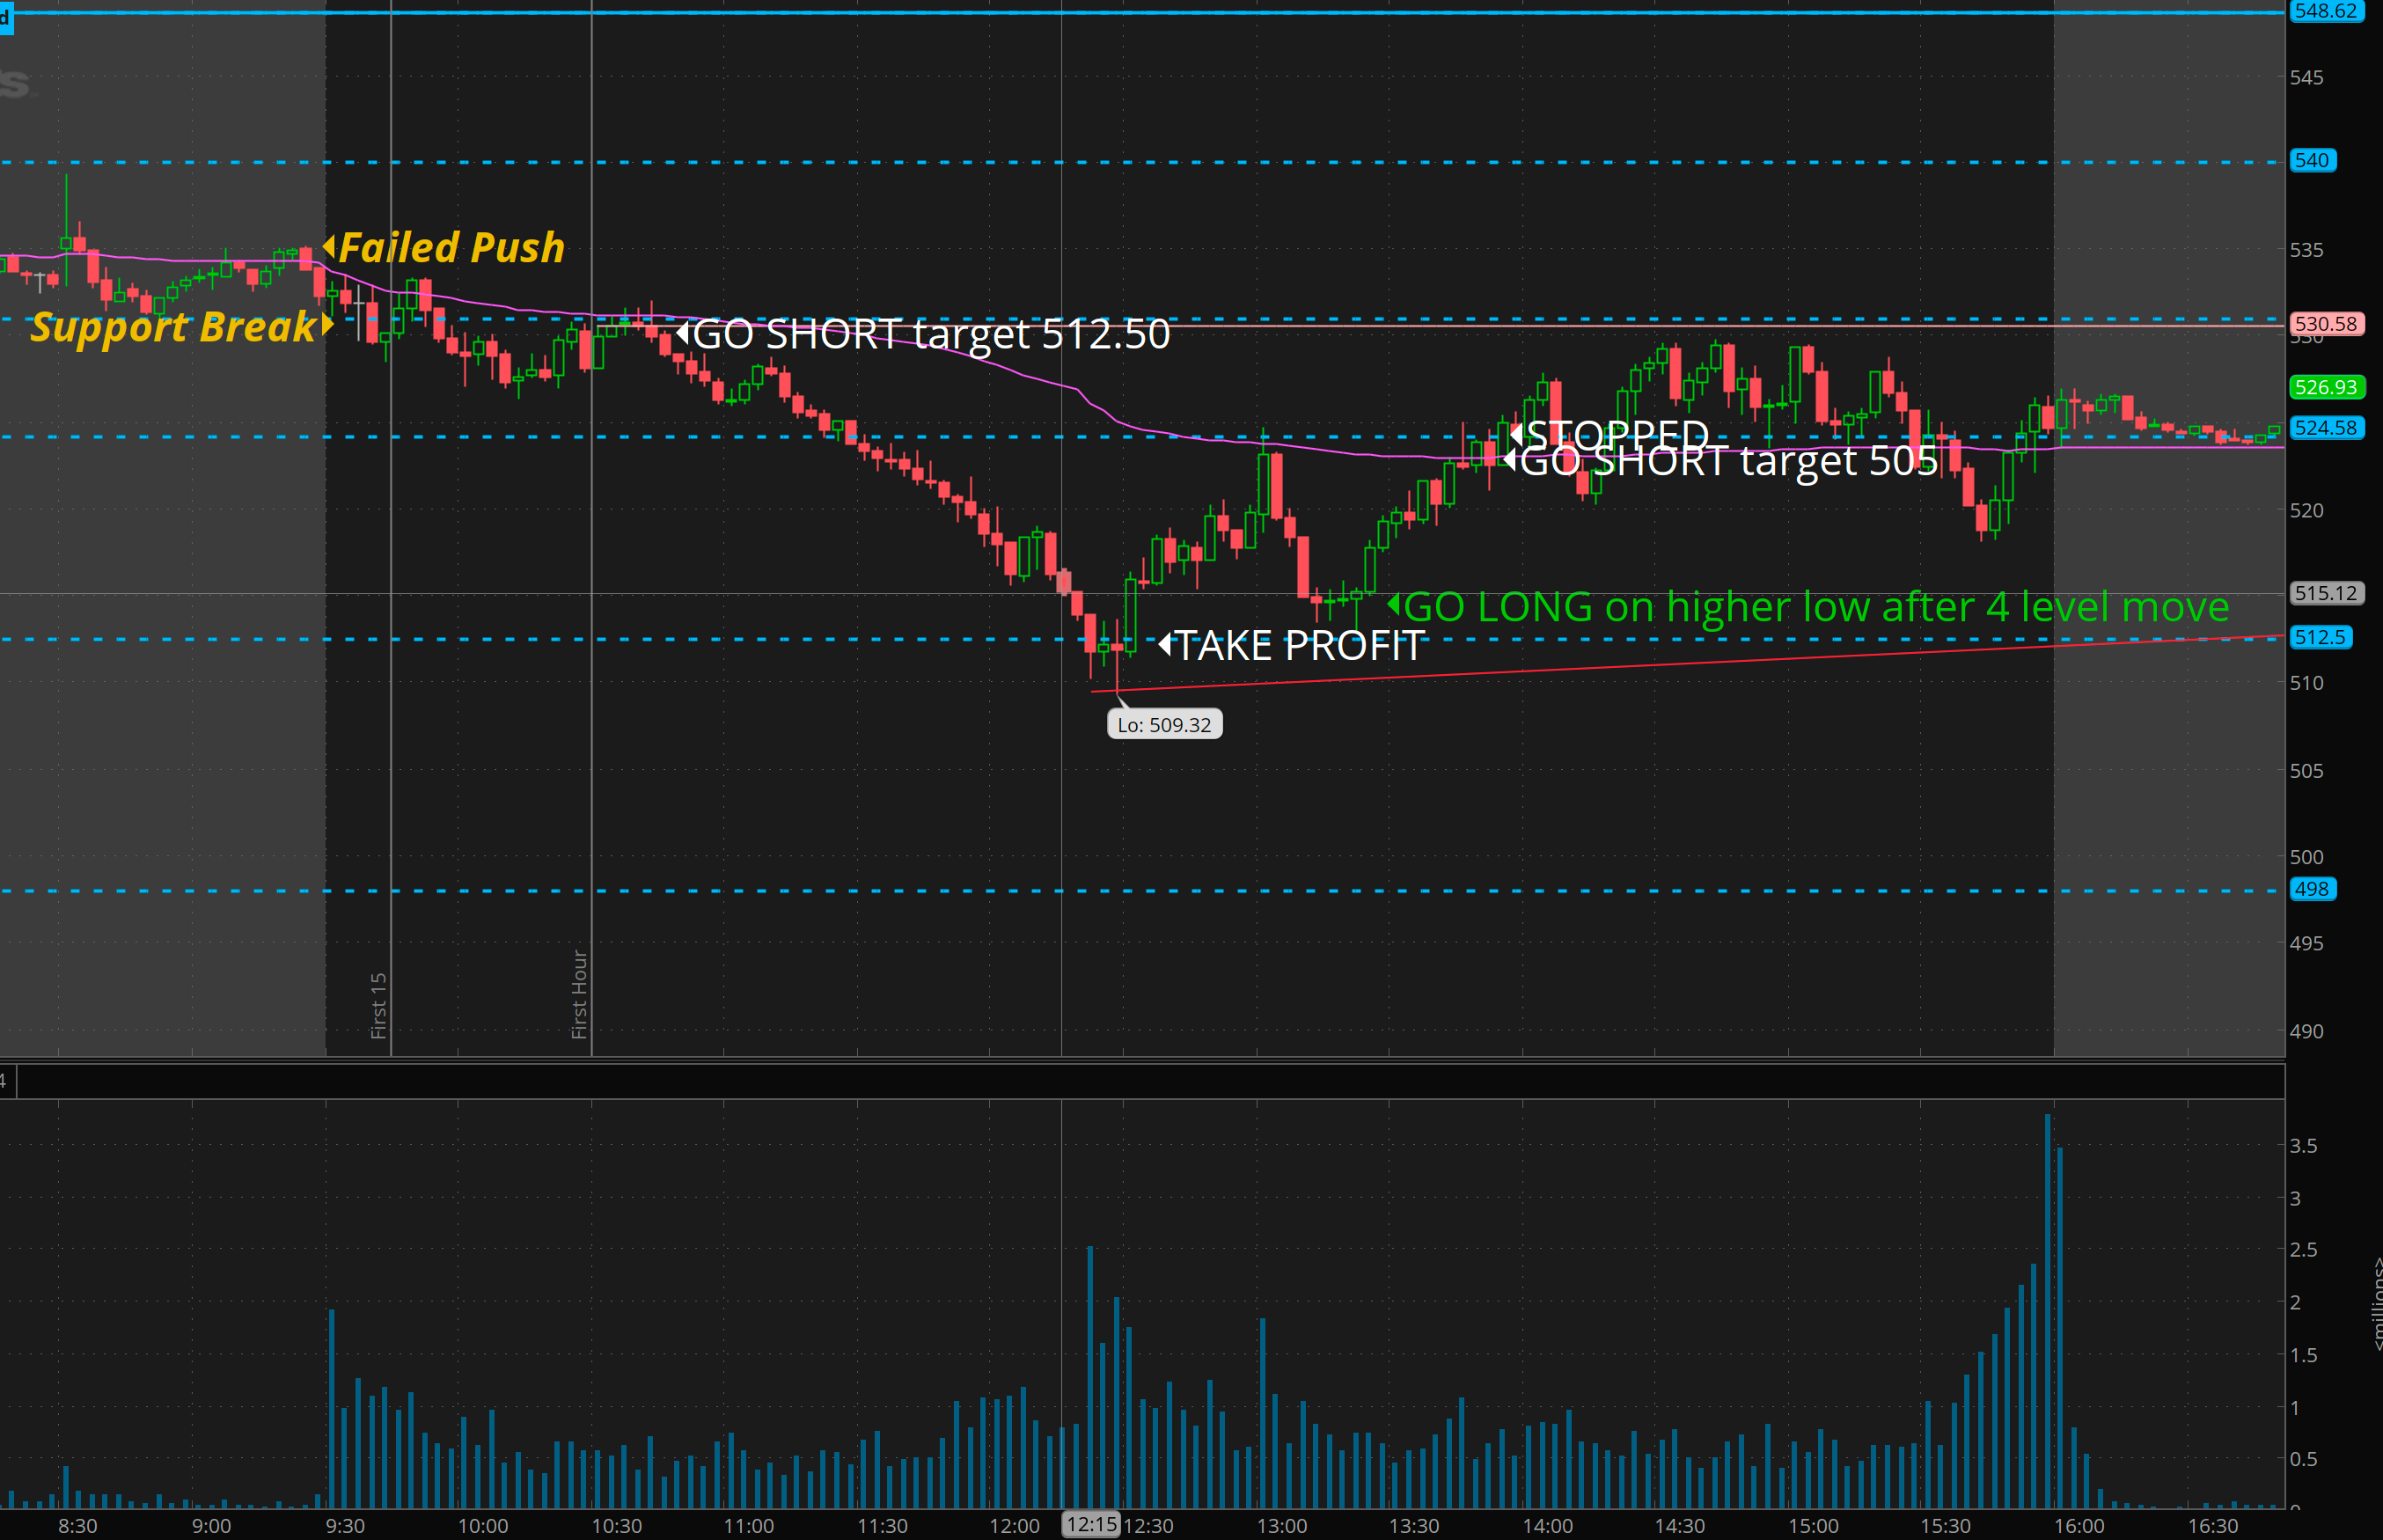Image resolution: width=2383 pixels, height=1540 pixels.
Task: Click the Failed Push arrow marker
Action: [329, 246]
